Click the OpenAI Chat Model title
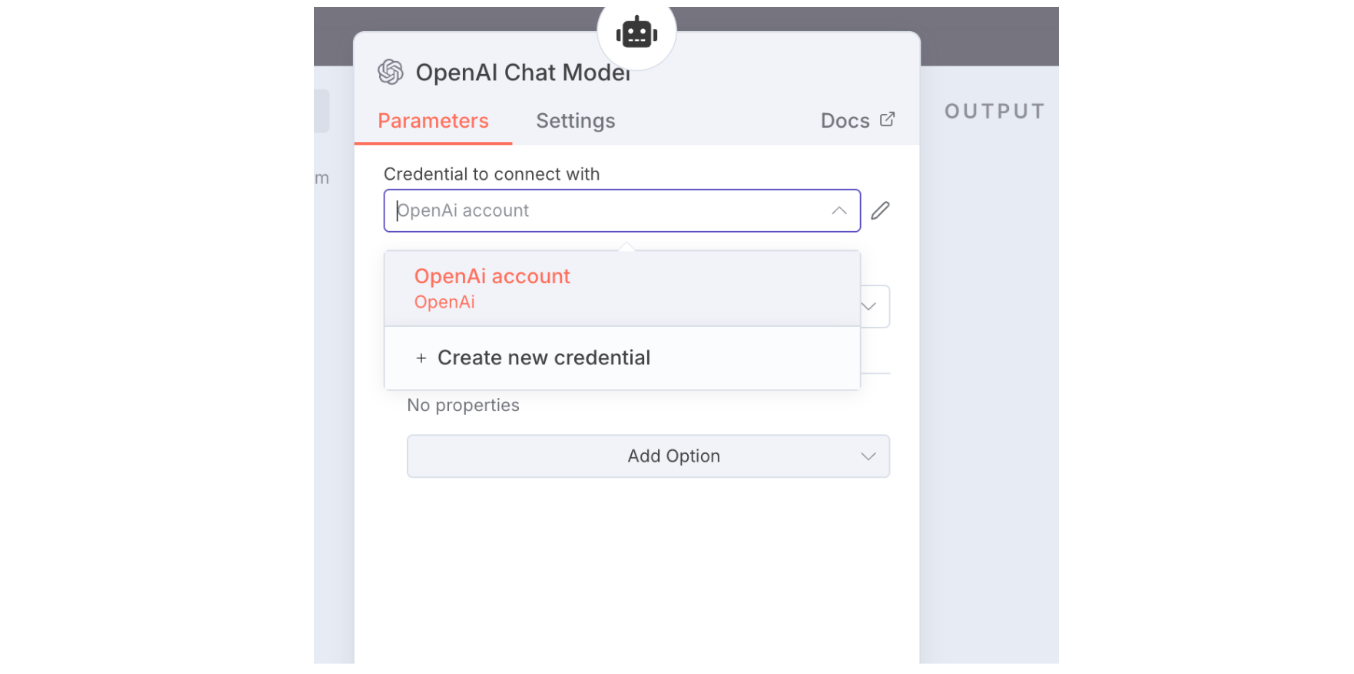 tap(522, 72)
